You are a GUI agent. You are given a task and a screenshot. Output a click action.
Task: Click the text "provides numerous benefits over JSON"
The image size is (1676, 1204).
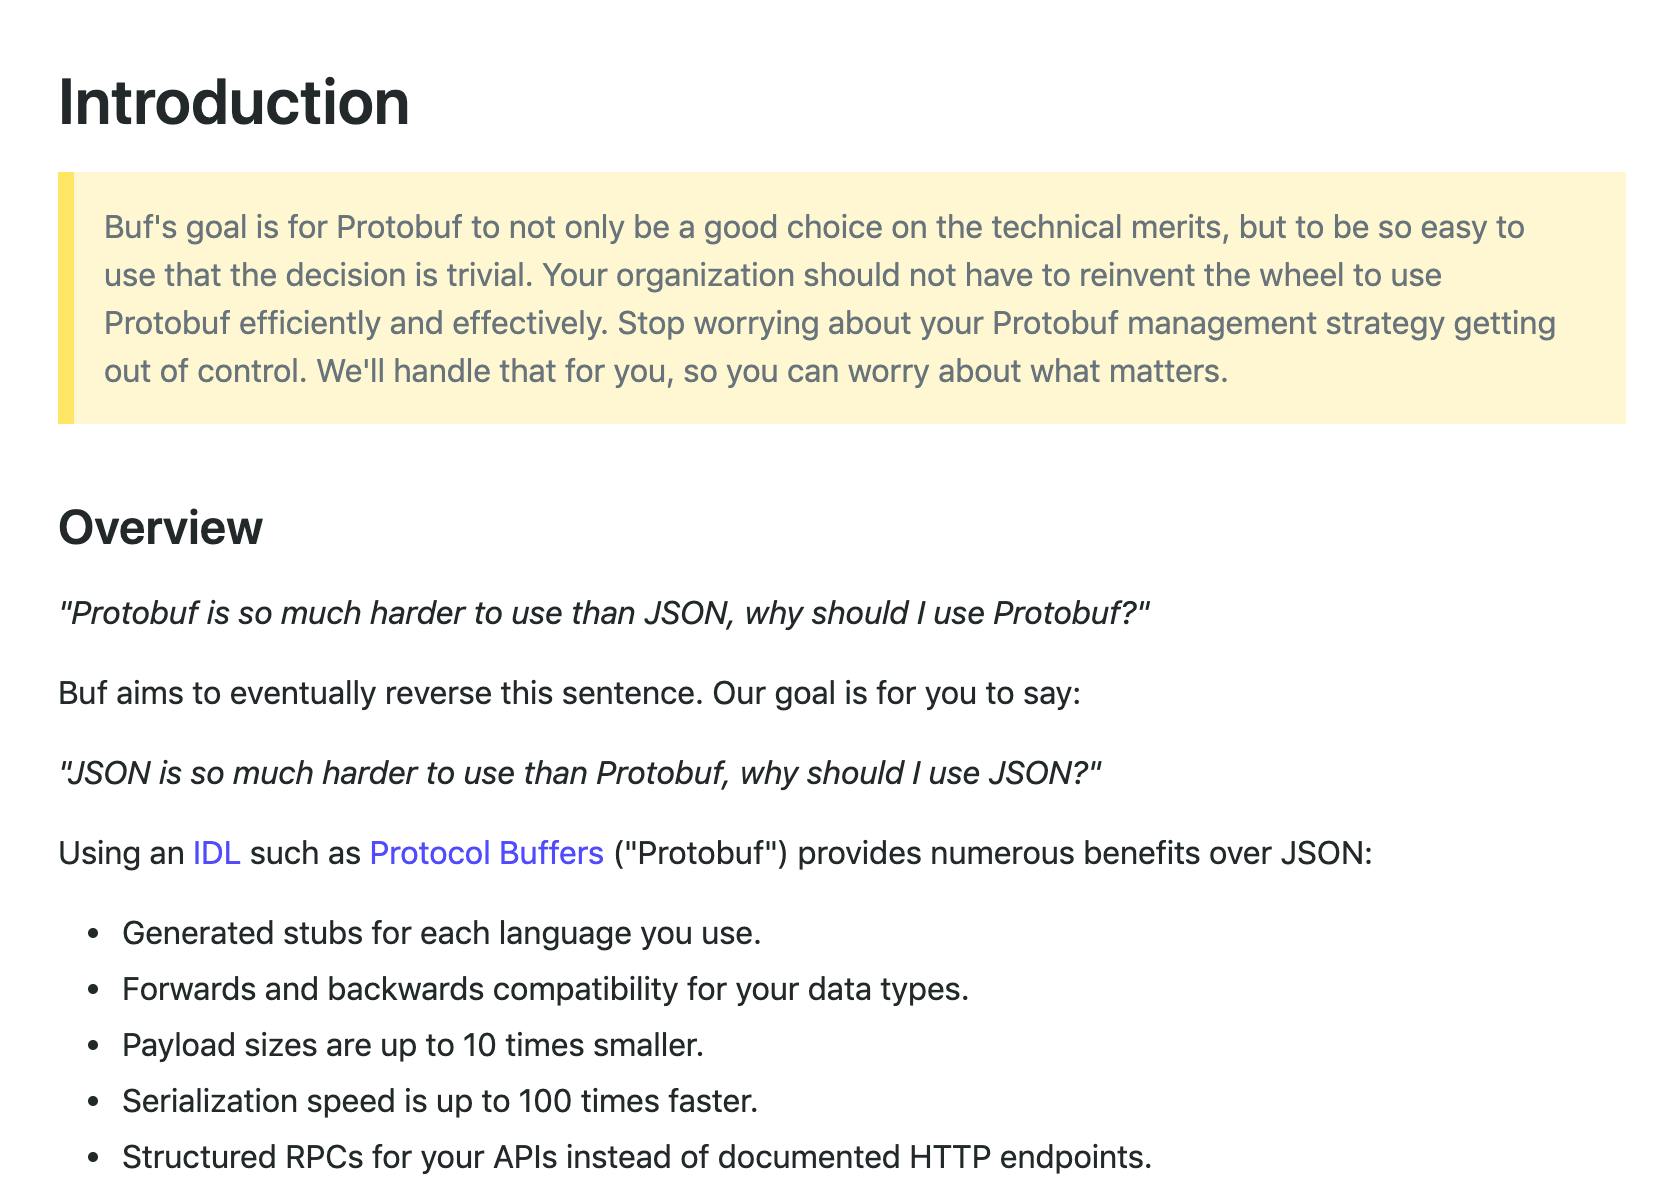(1085, 853)
